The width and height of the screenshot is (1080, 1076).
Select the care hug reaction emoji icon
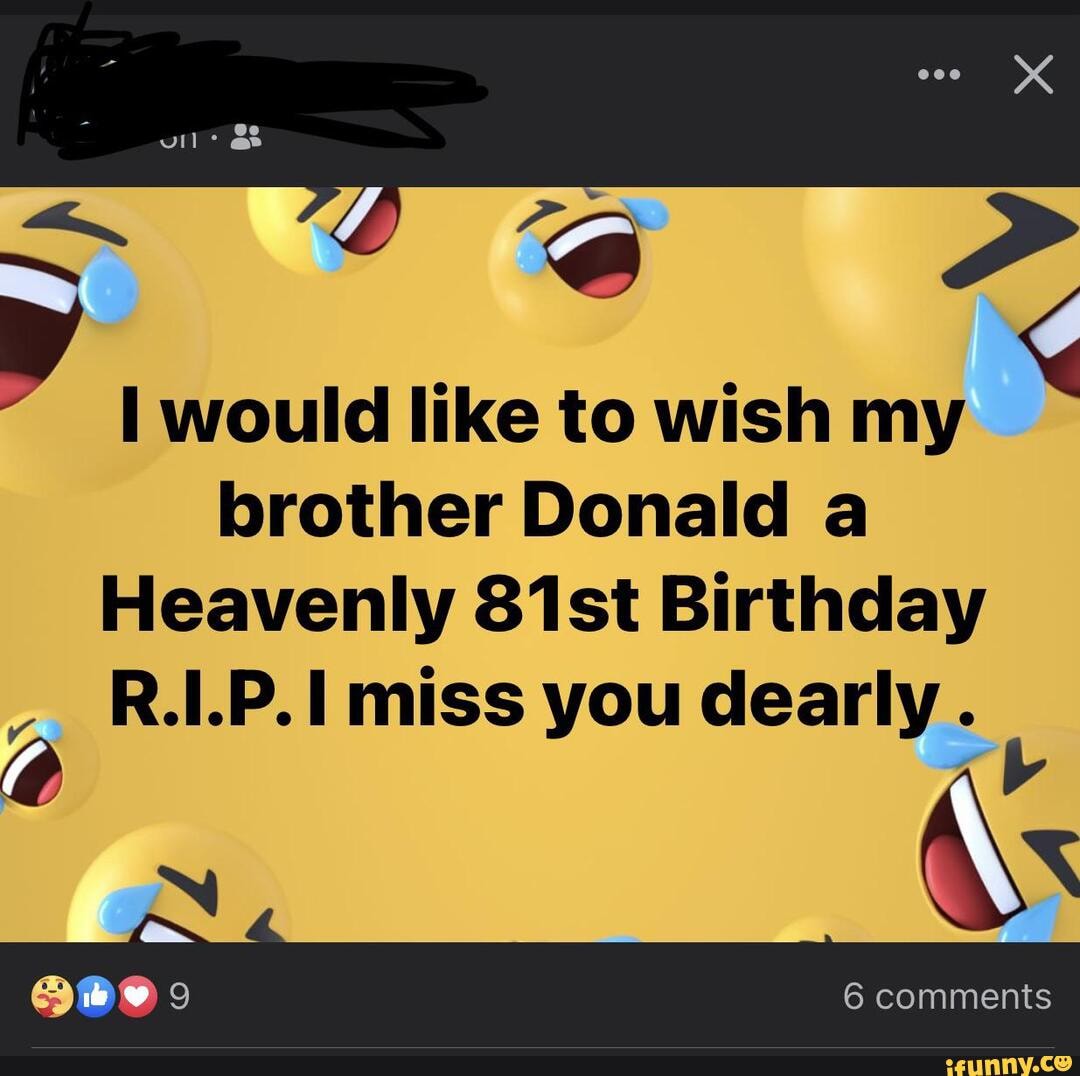[52, 996]
